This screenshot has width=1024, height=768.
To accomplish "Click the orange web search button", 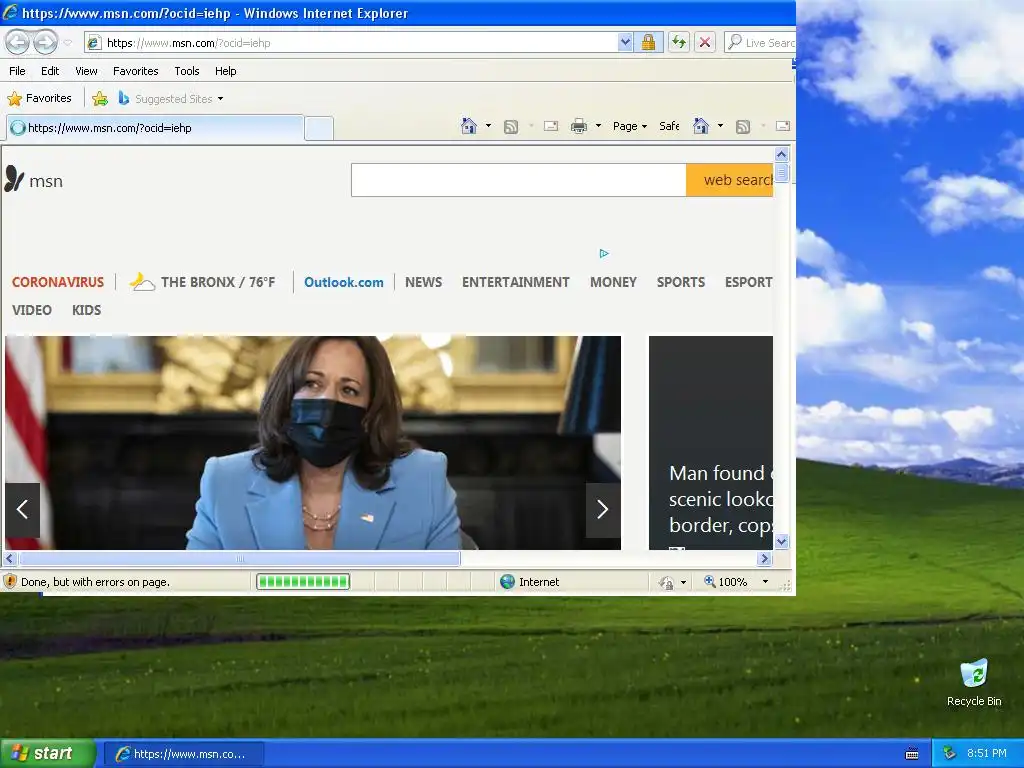I will coord(729,180).
